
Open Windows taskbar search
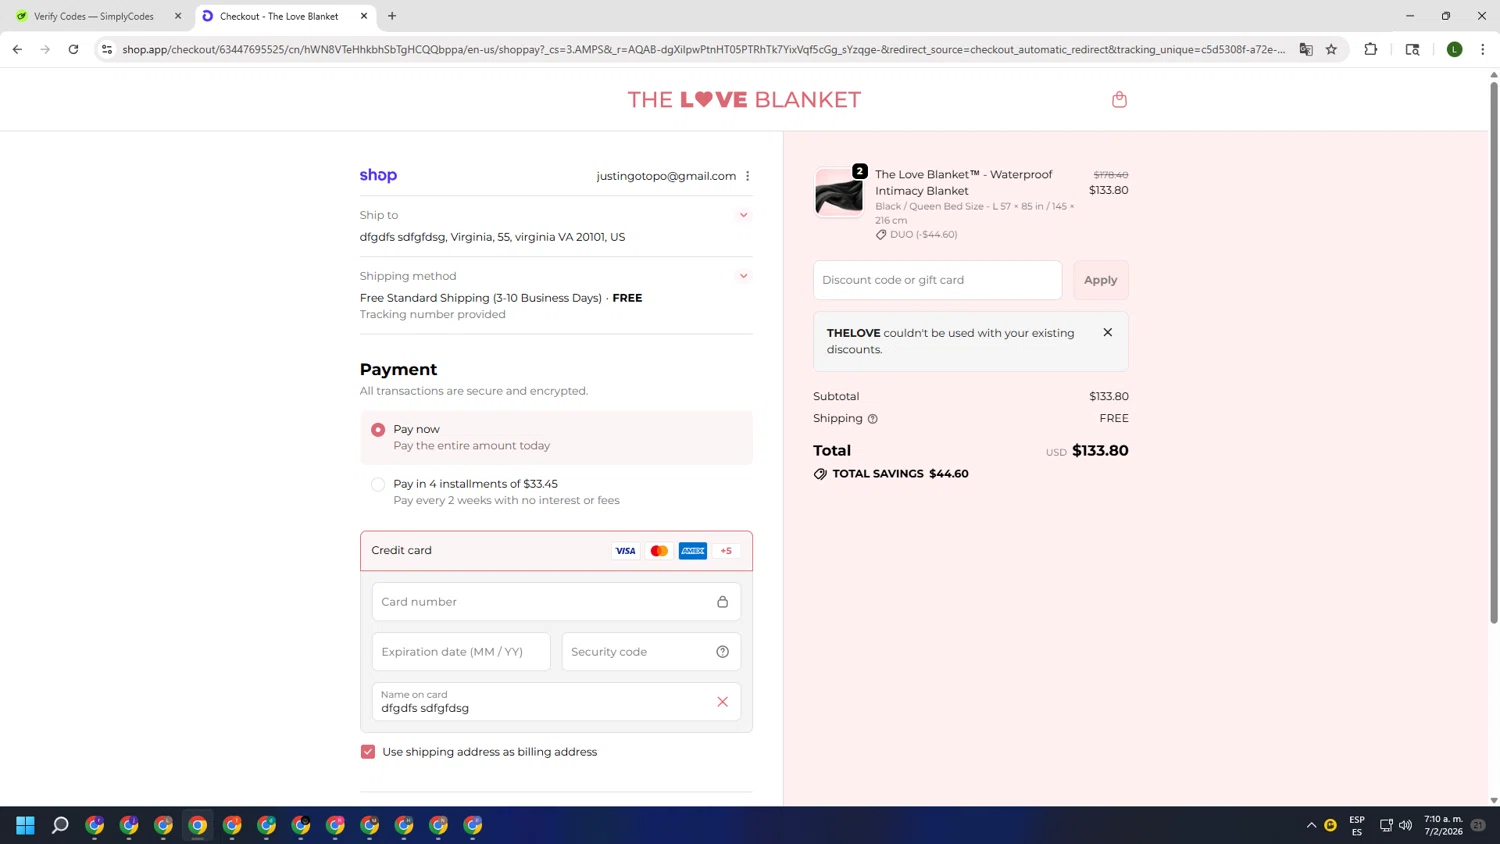(x=60, y=825)
